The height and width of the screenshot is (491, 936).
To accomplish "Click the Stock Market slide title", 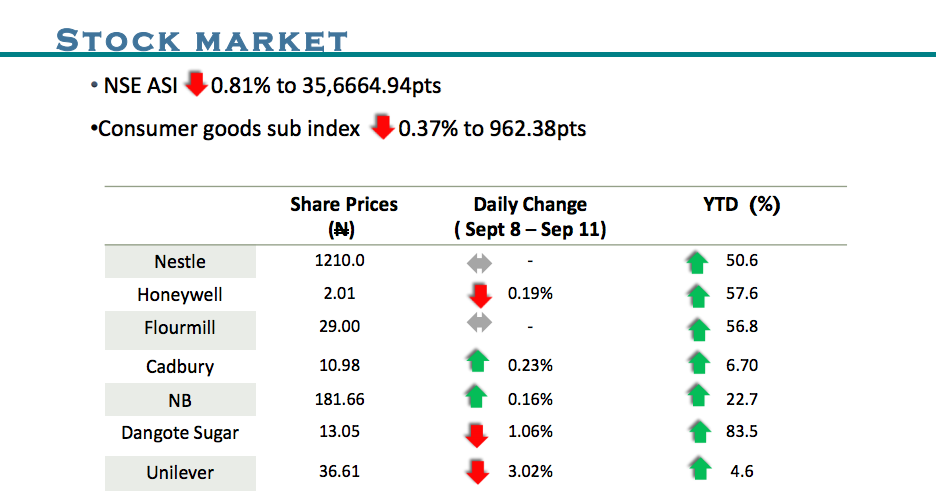I will pos(202,41).
